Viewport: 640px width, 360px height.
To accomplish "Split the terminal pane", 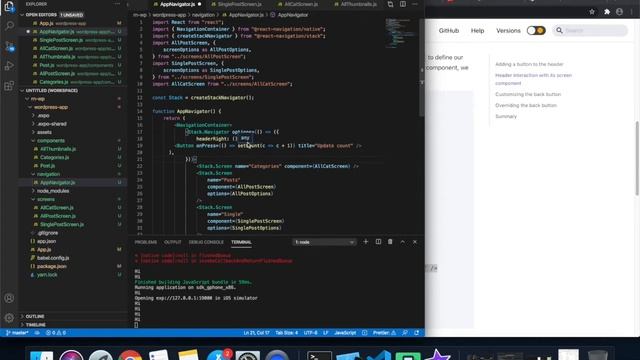I will (378, 242).
